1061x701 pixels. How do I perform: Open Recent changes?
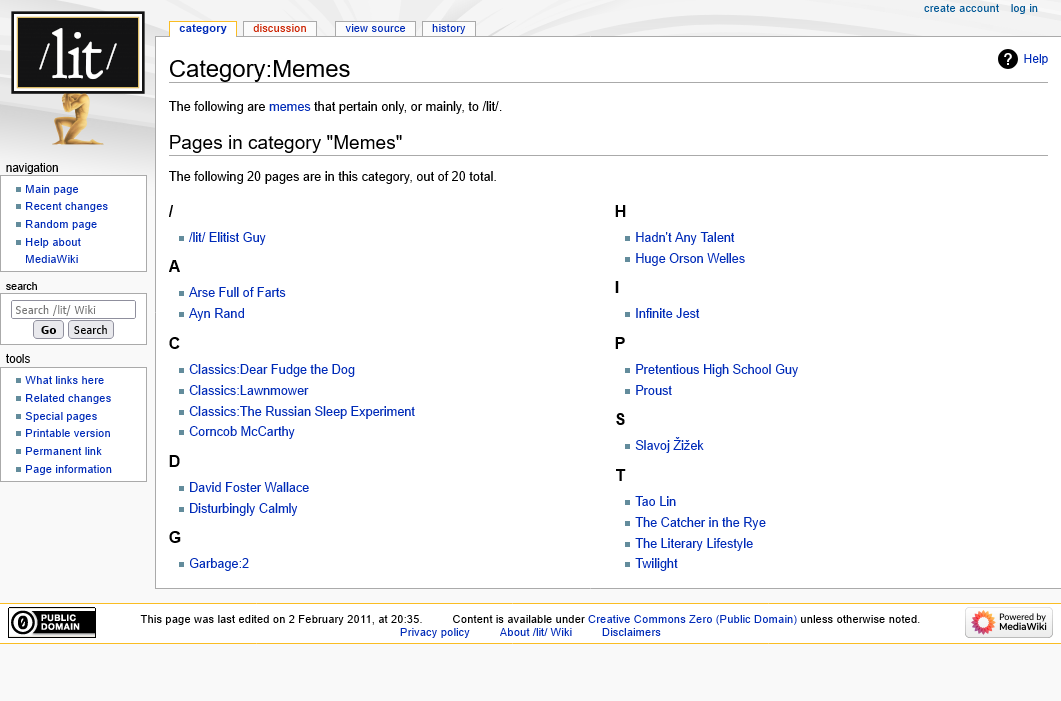coord(66,206)
